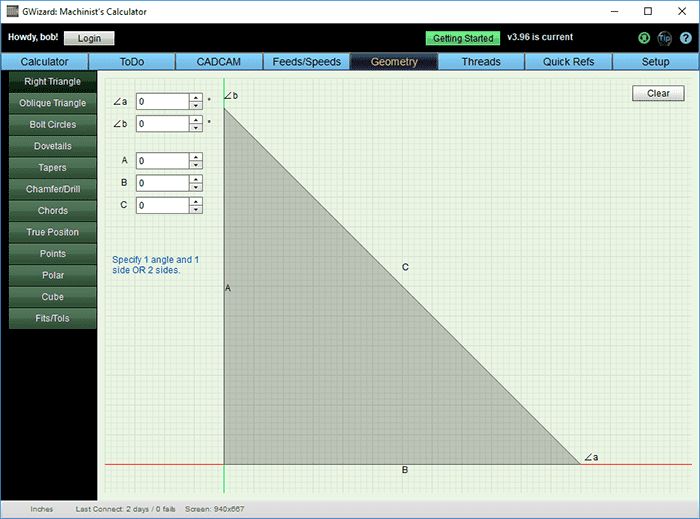Image resolution: width=700 pixels, height=519 pixels.
Task: Open the Polar calculator
Action: [53, 275]
